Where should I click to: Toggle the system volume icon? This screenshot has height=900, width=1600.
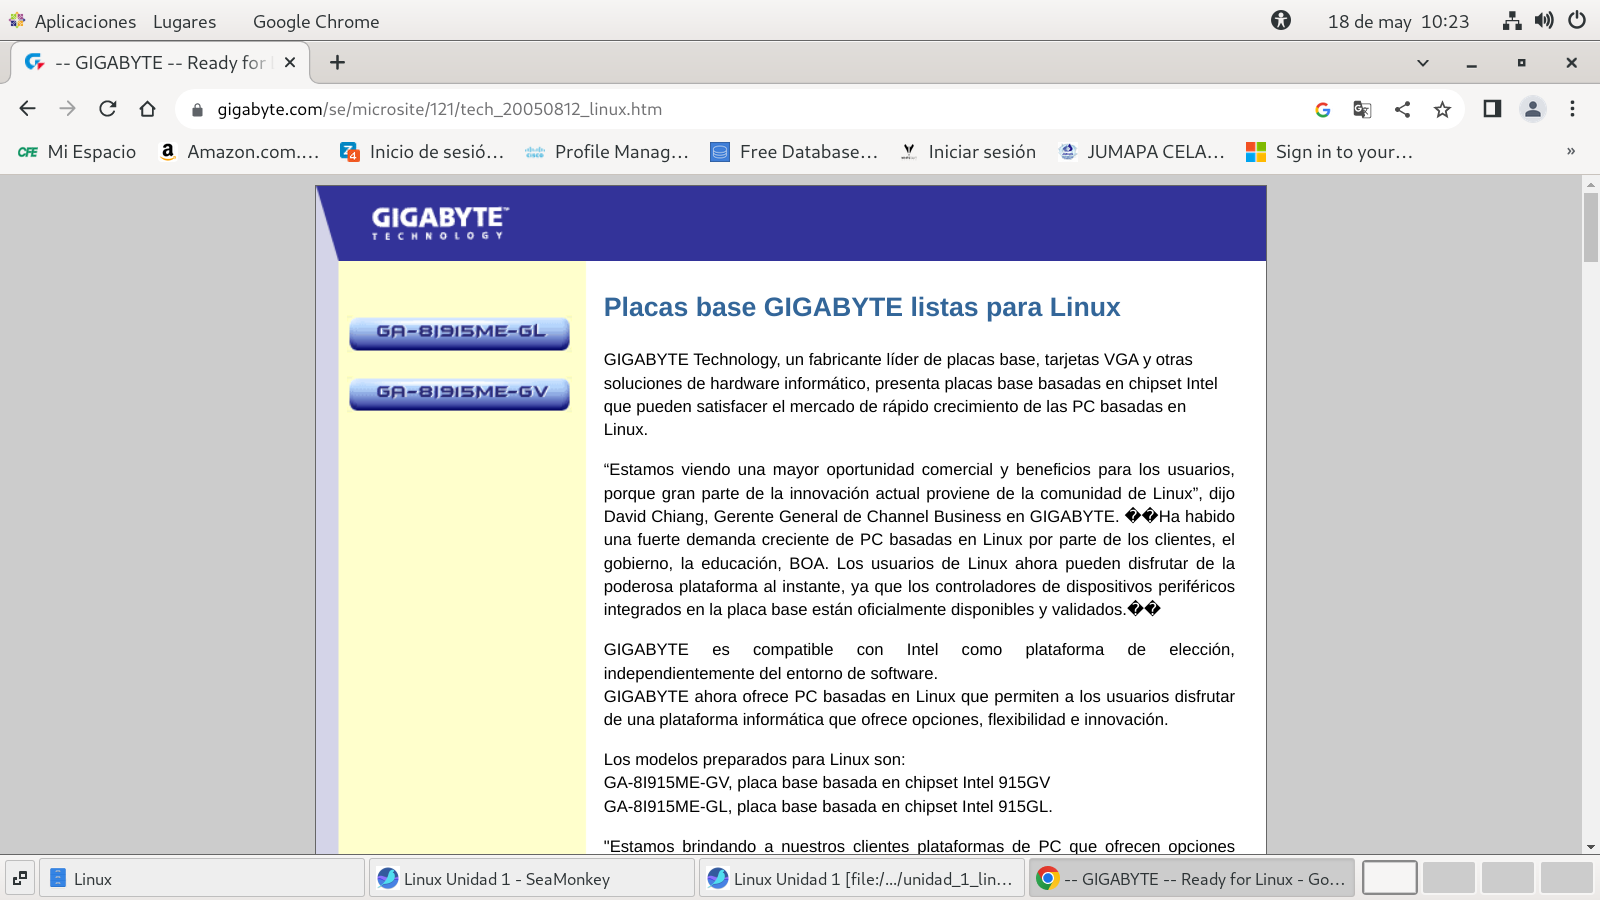click(x=1544, y=21)
